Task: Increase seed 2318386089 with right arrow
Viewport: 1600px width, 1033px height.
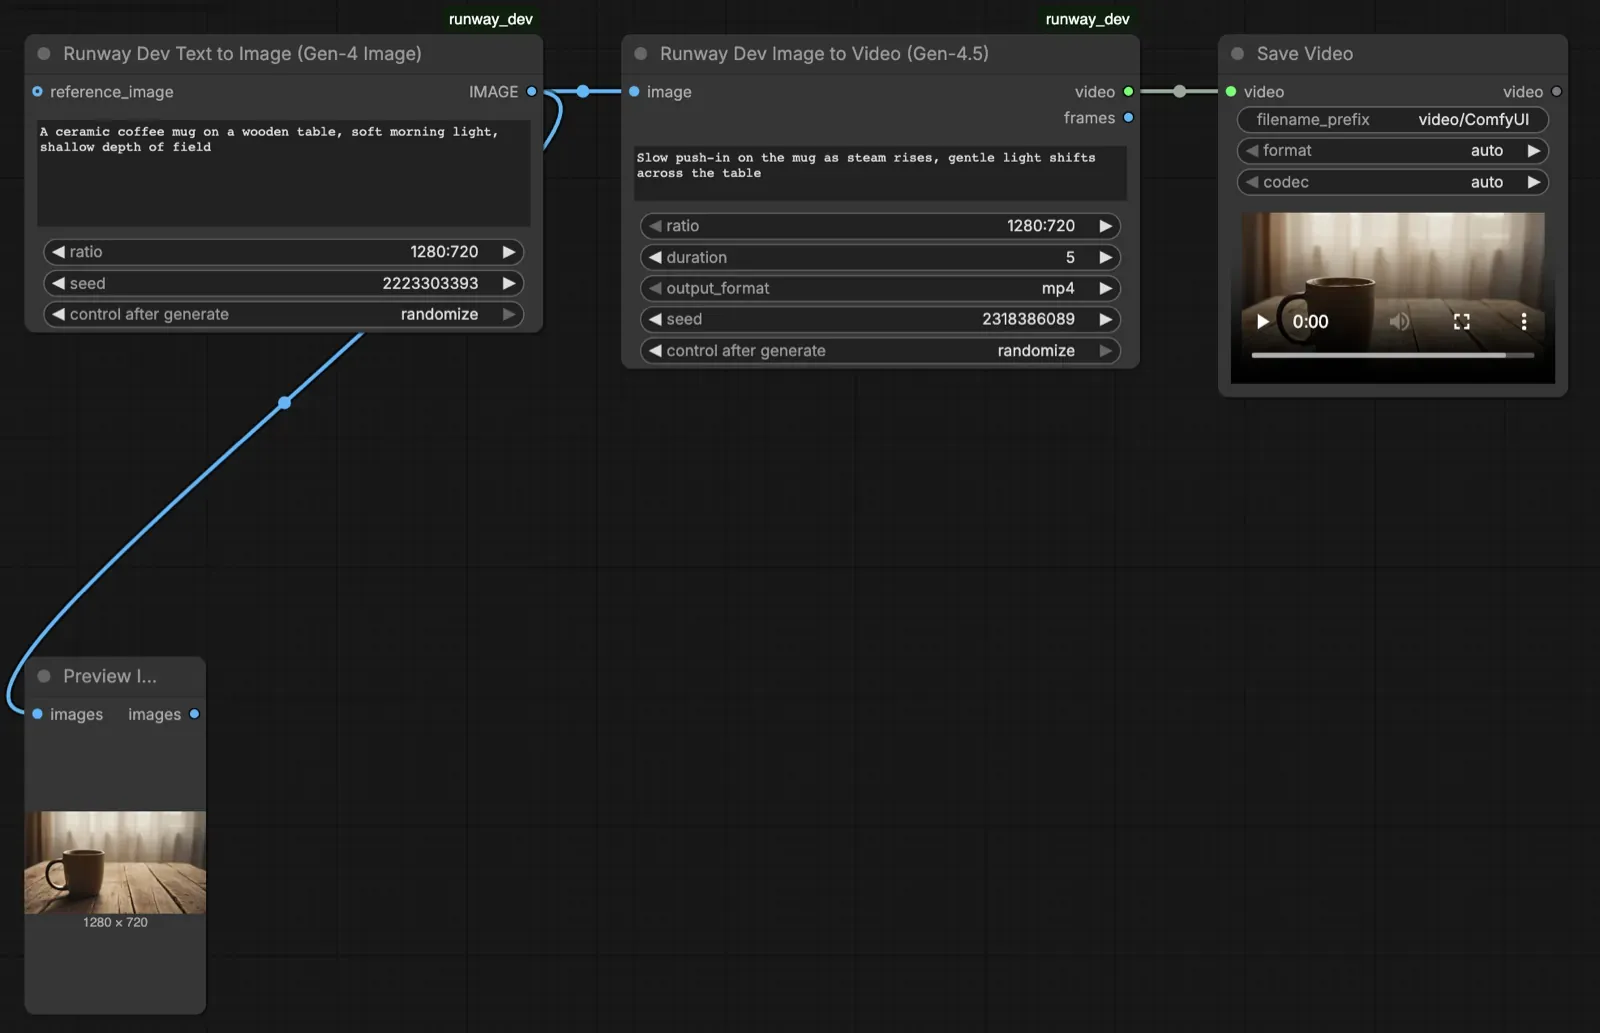Action: click(1106, 319)
